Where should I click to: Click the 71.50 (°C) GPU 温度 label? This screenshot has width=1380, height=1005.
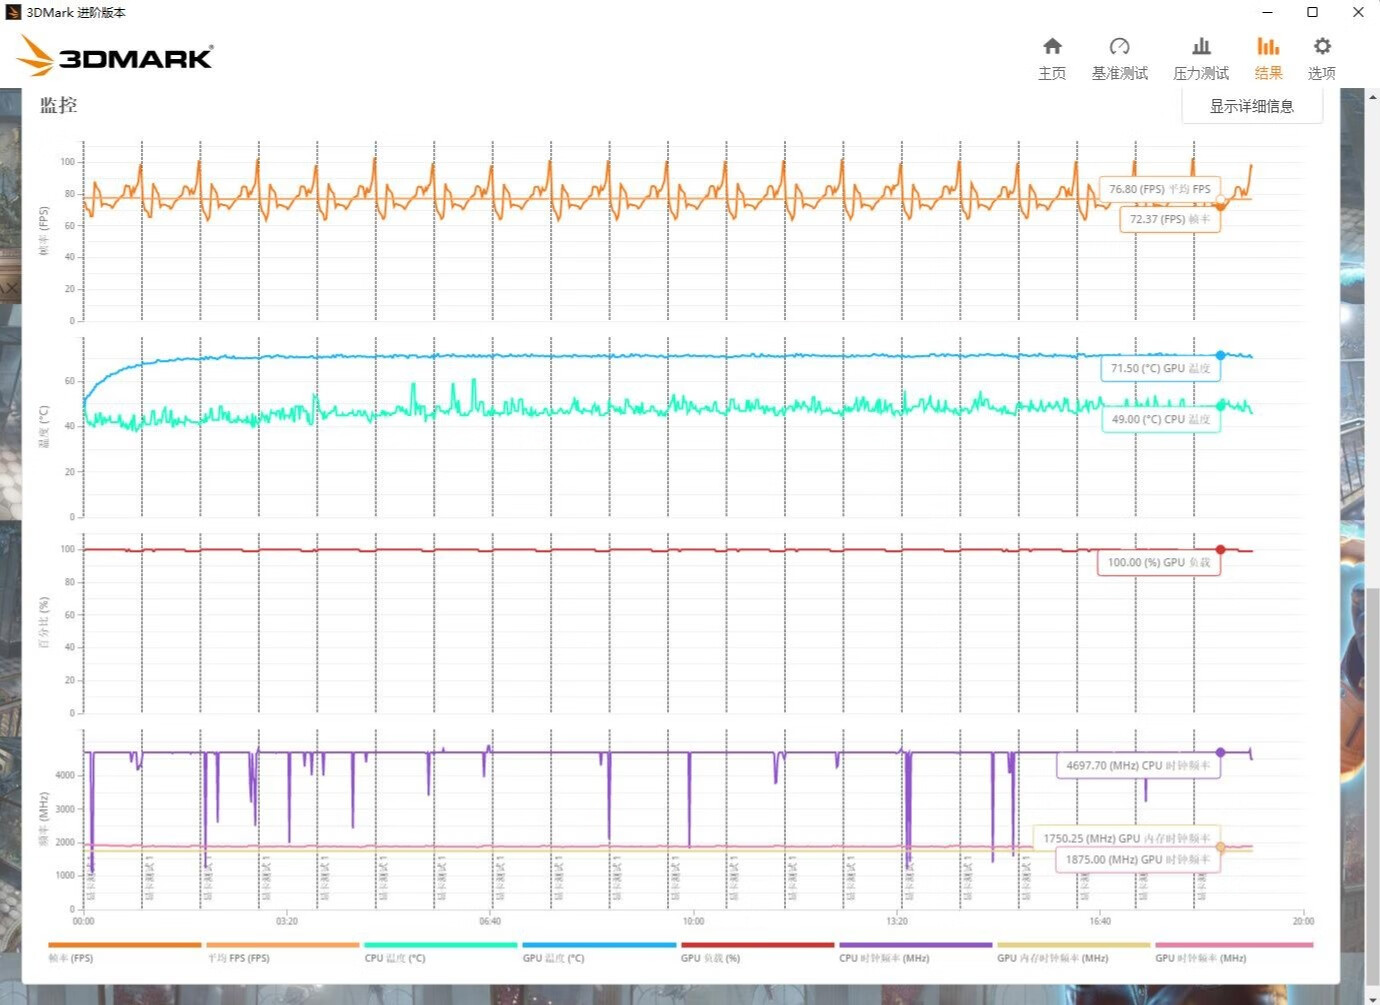(x=1160, y=368)
